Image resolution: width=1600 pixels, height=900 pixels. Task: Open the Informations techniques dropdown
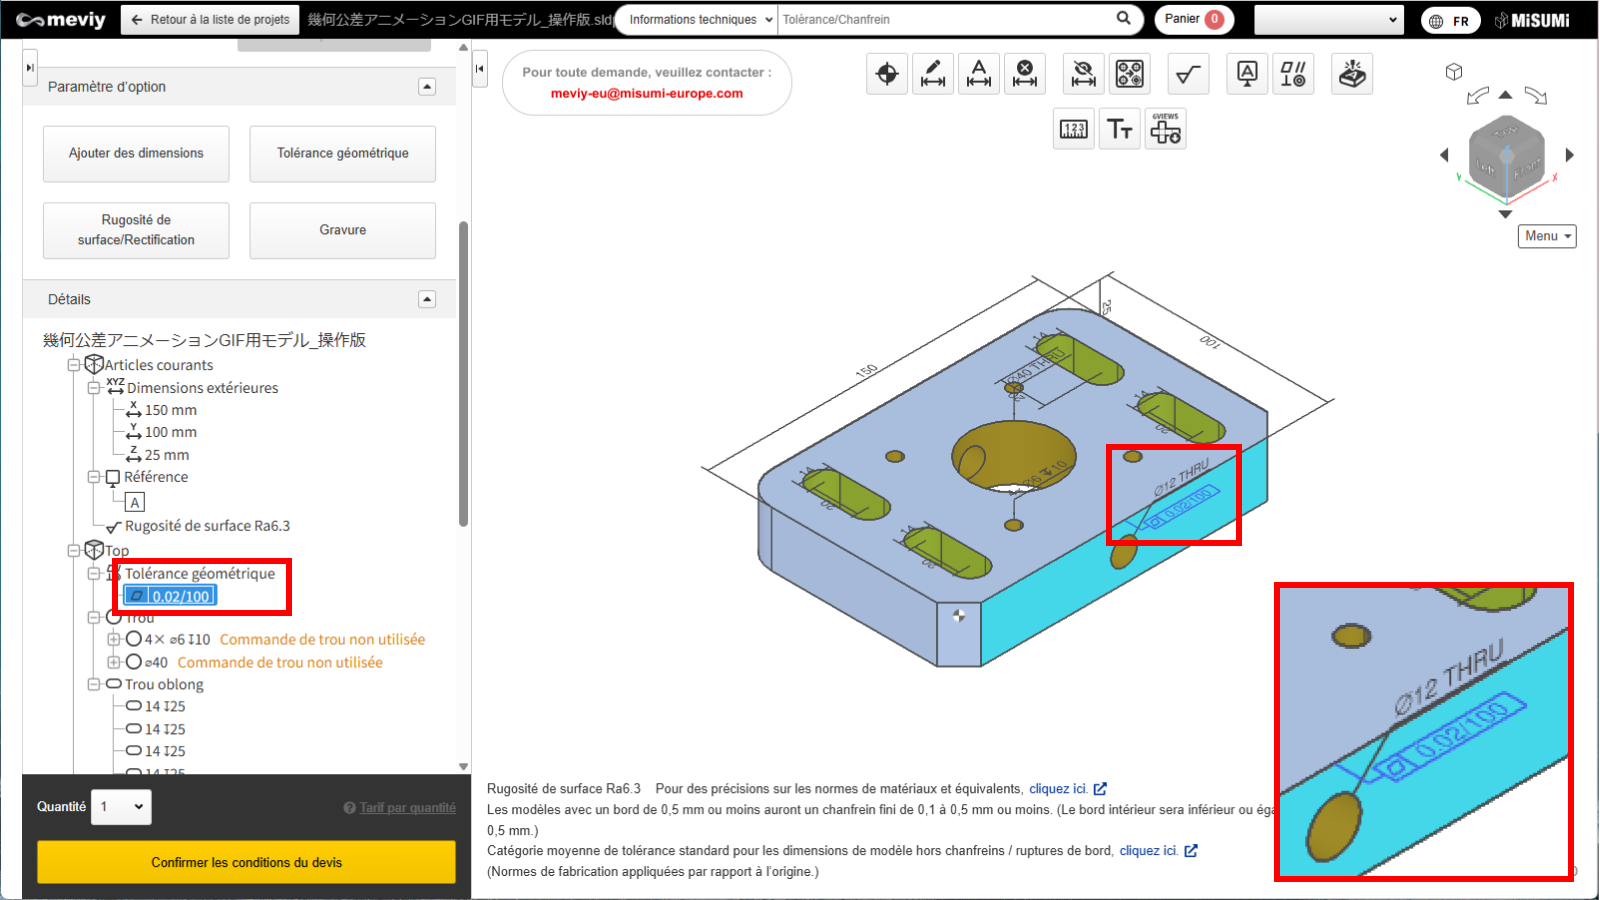pyautogui.click(x=699, y=20)
